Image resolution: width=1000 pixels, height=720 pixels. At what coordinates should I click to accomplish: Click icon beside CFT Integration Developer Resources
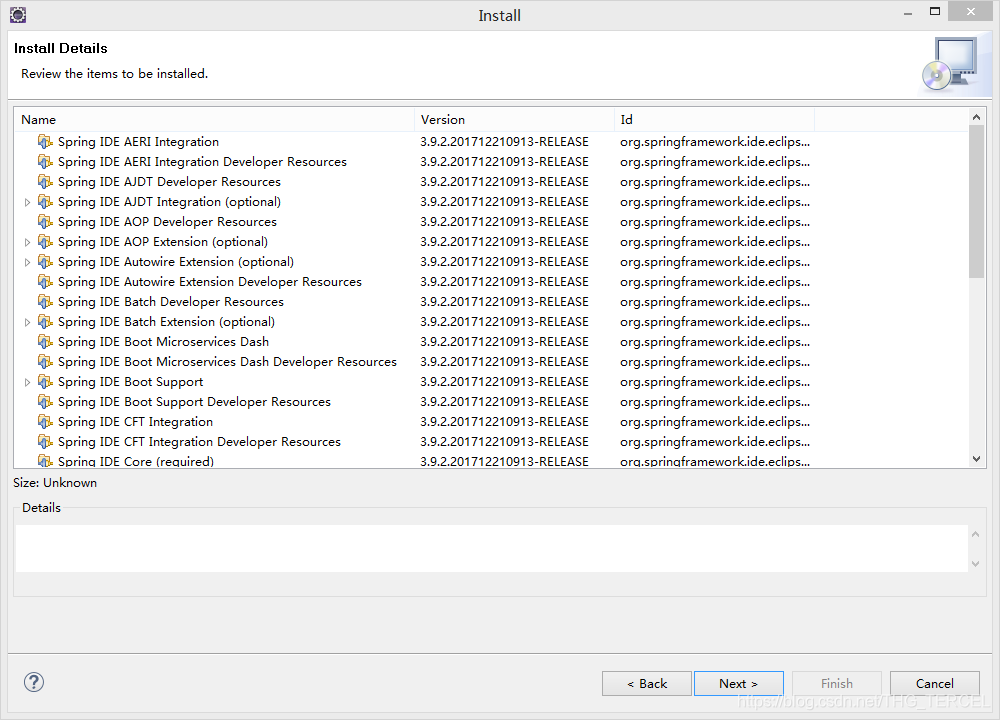45,441
